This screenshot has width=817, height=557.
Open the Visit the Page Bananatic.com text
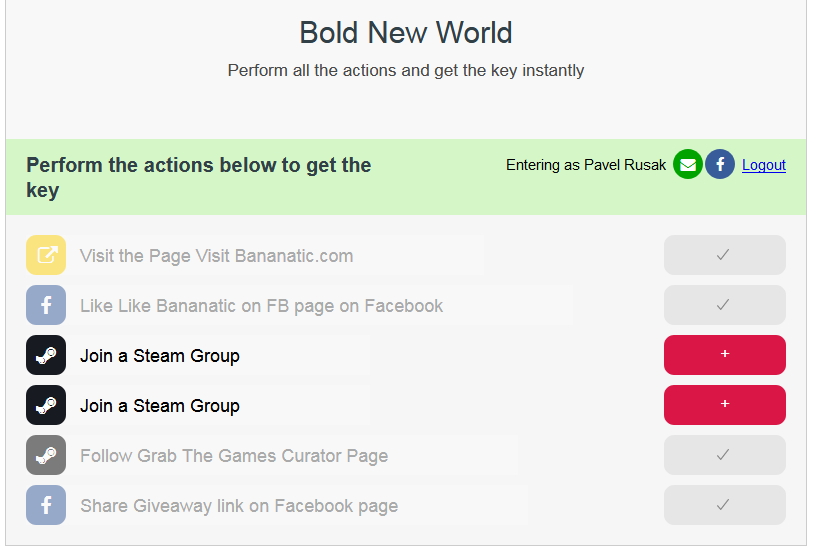pyautogui.click(x=216, y=256)
